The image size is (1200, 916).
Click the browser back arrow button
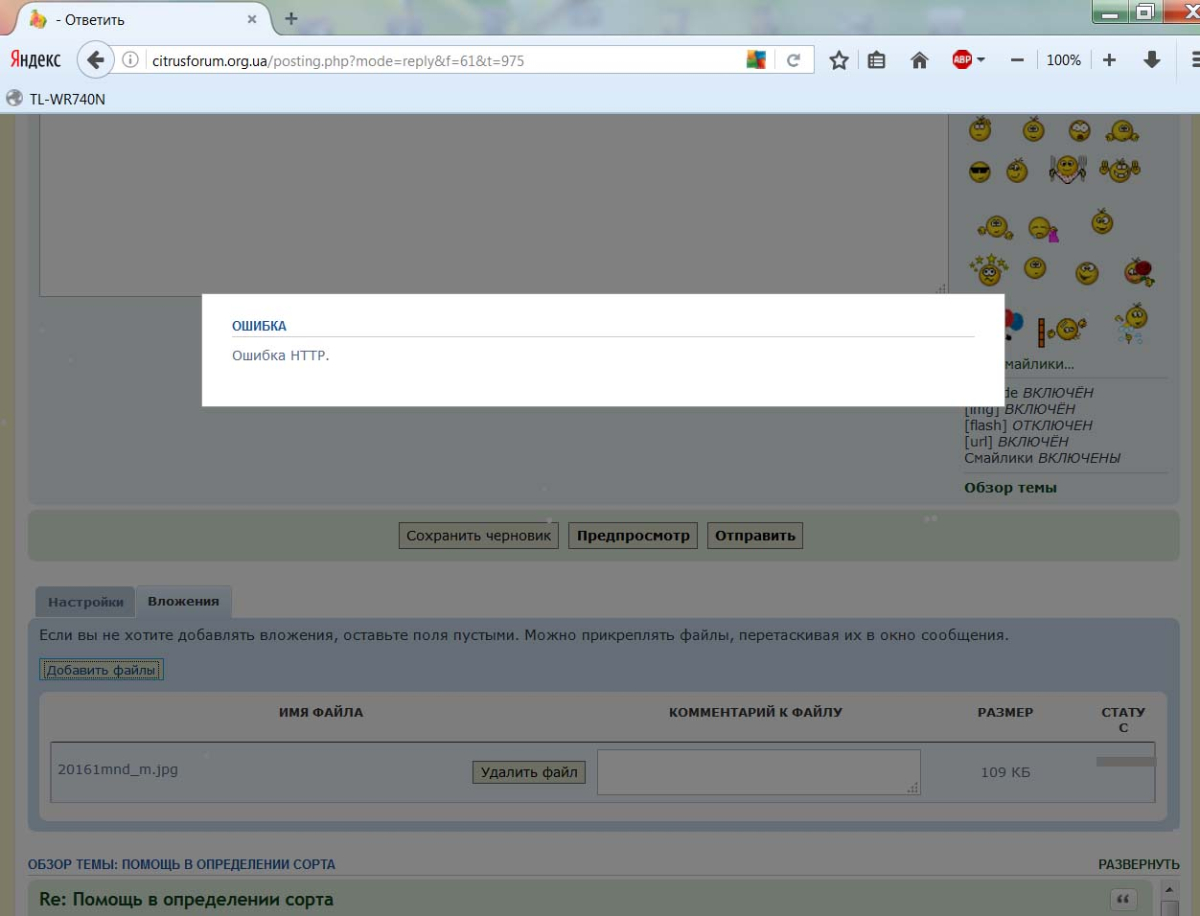pyautogui.click(x=95, y=60)
